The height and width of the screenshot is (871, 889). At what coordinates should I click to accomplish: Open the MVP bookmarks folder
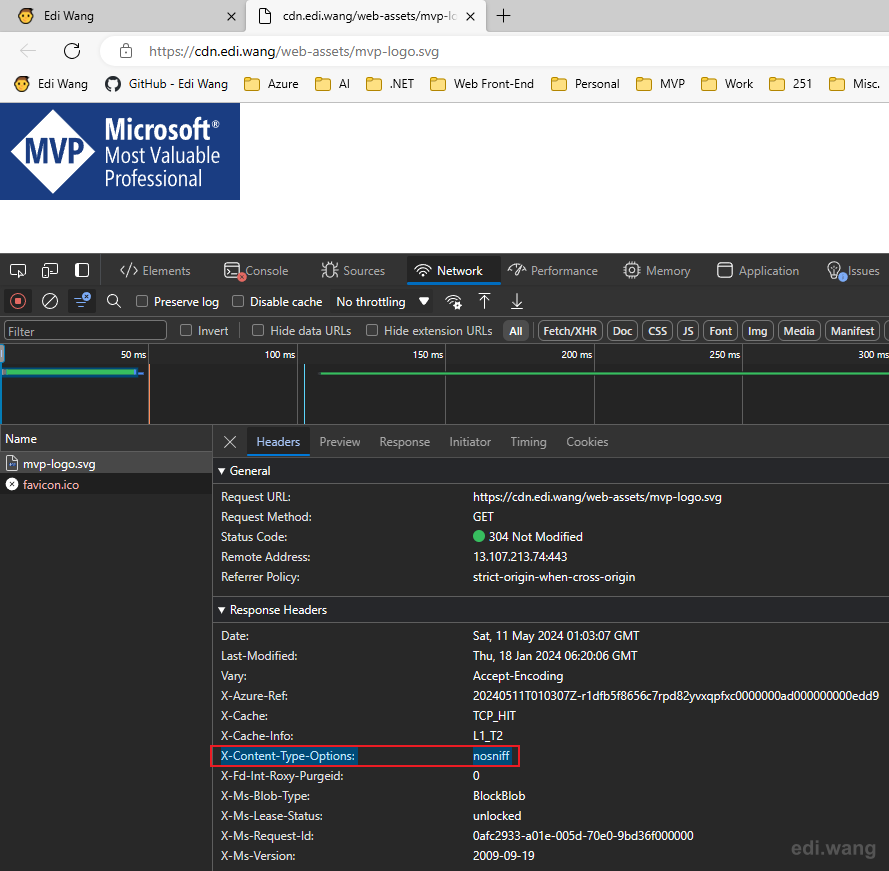click(661, 84)
